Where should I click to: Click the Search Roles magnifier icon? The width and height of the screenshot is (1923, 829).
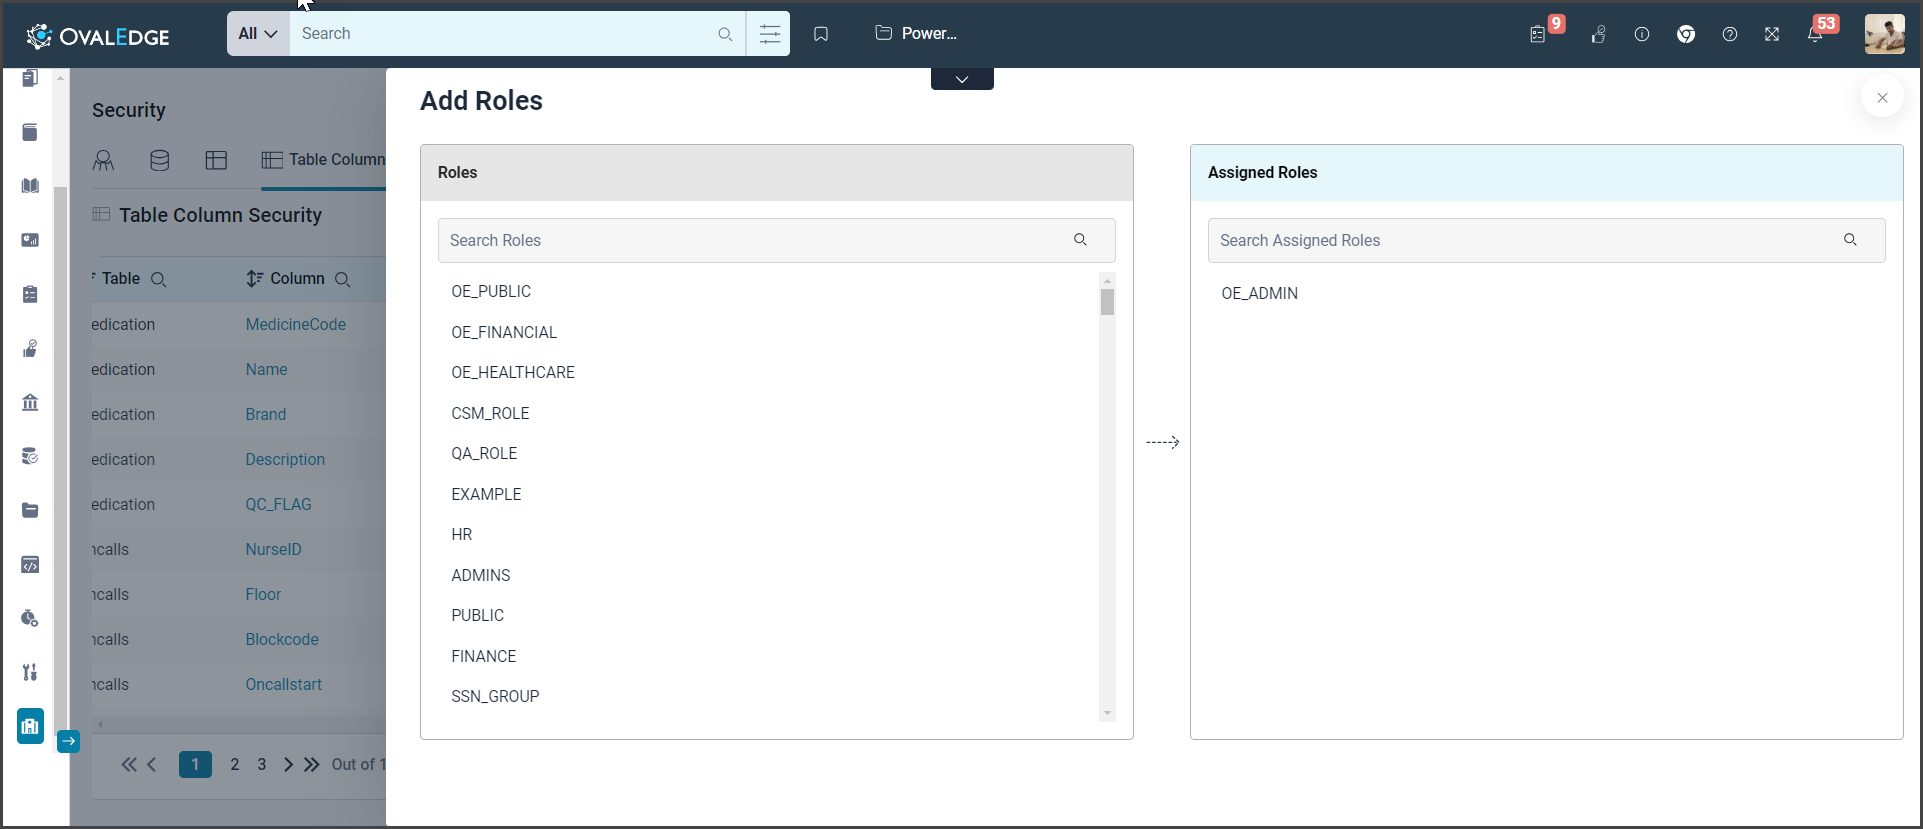(x=1080, y=240)
